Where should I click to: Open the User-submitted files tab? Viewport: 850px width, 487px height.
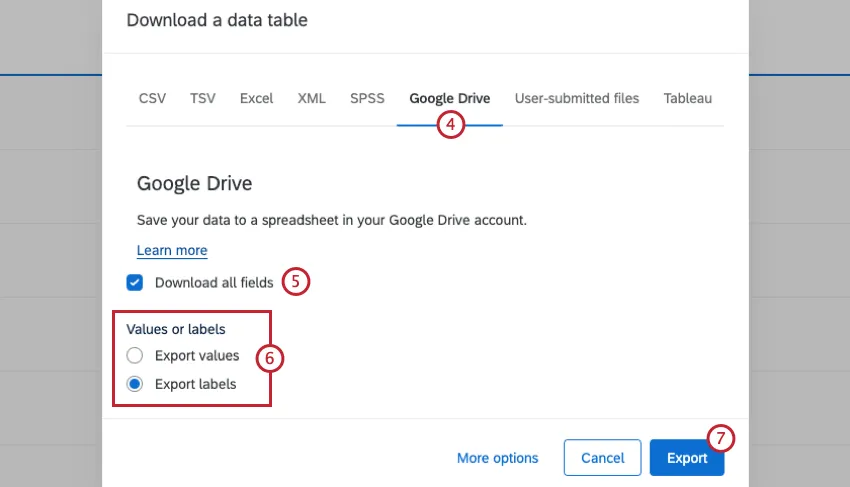tap(576, 98)
